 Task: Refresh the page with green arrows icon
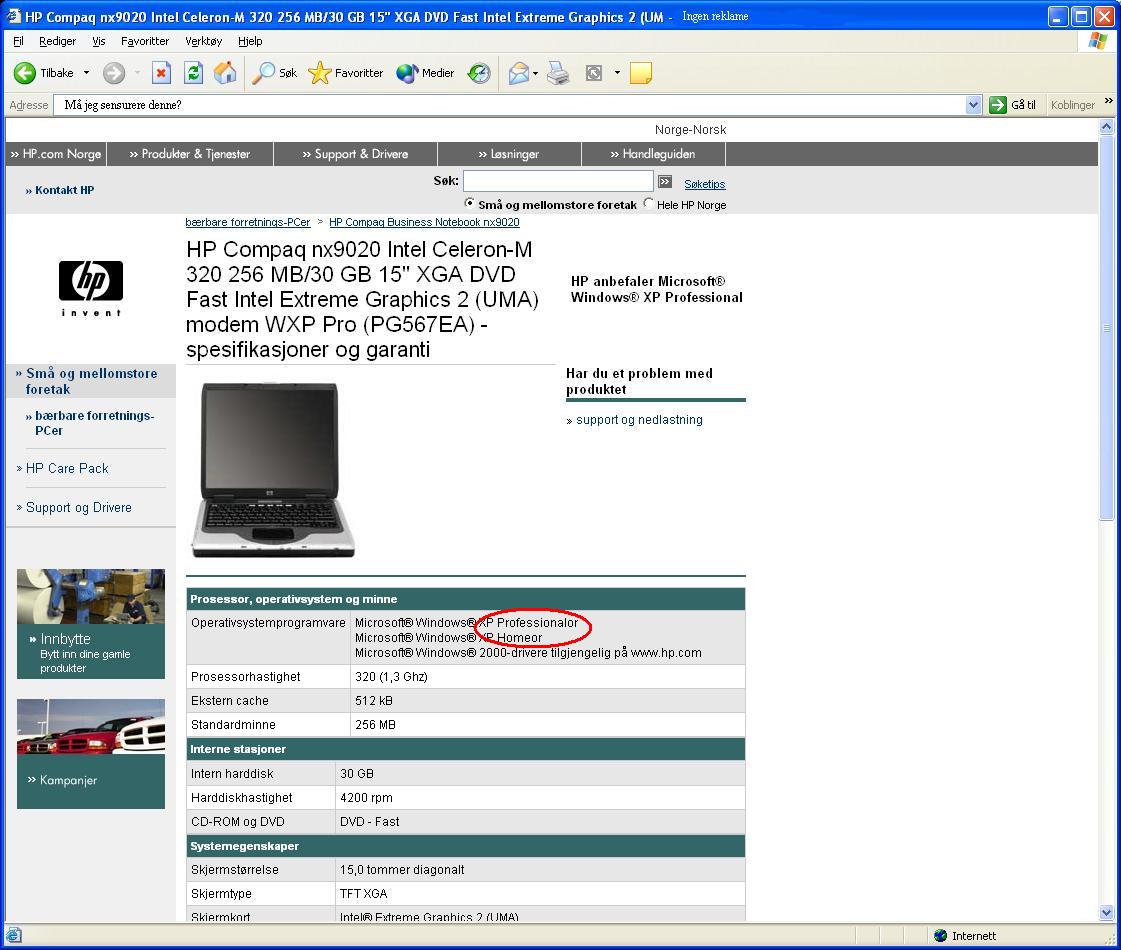(x=193, y=73)
